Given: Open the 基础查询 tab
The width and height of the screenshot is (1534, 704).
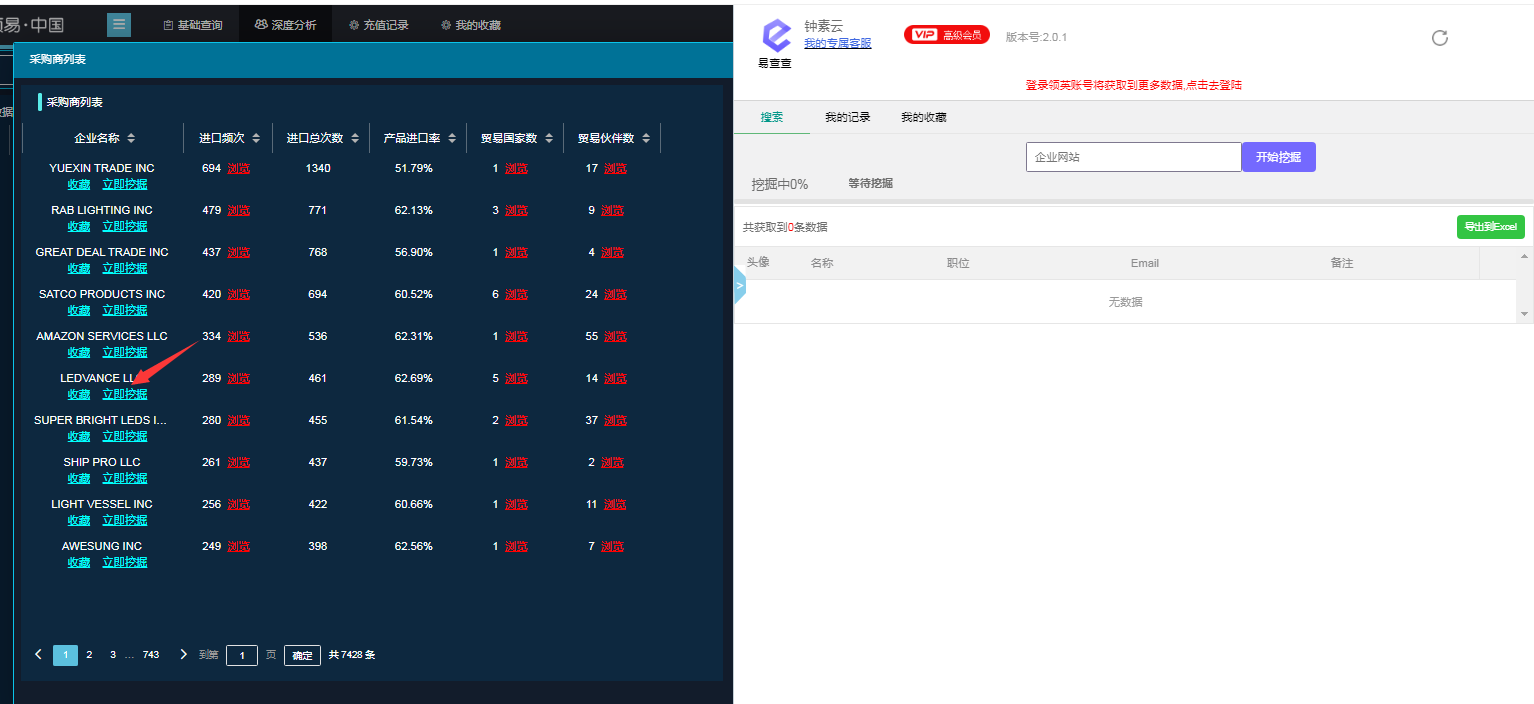Looking at the screenshot, I should (x=193, y=25).
